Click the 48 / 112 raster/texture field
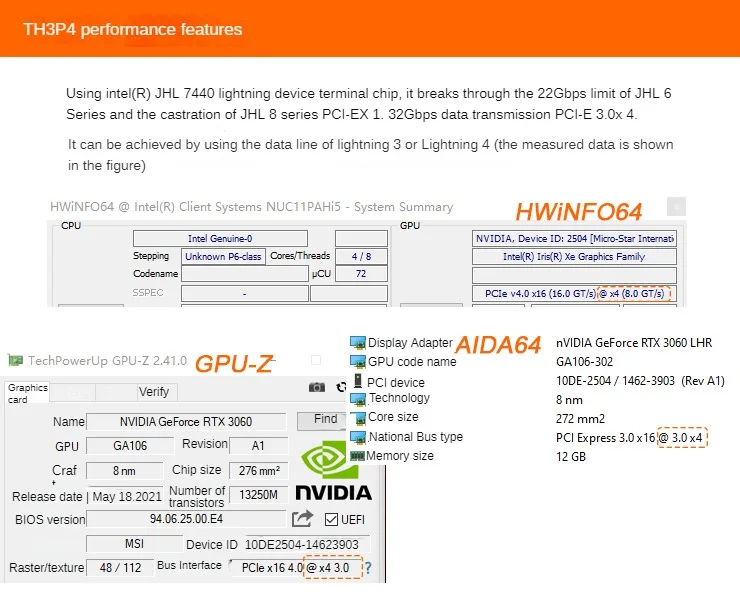Viewport: 740px width, 600px height. point(120,567)
